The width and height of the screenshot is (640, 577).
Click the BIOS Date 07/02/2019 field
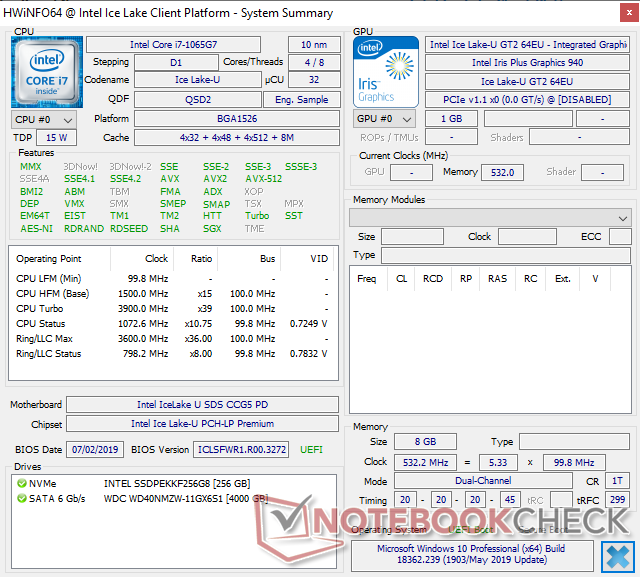point(95,450)
